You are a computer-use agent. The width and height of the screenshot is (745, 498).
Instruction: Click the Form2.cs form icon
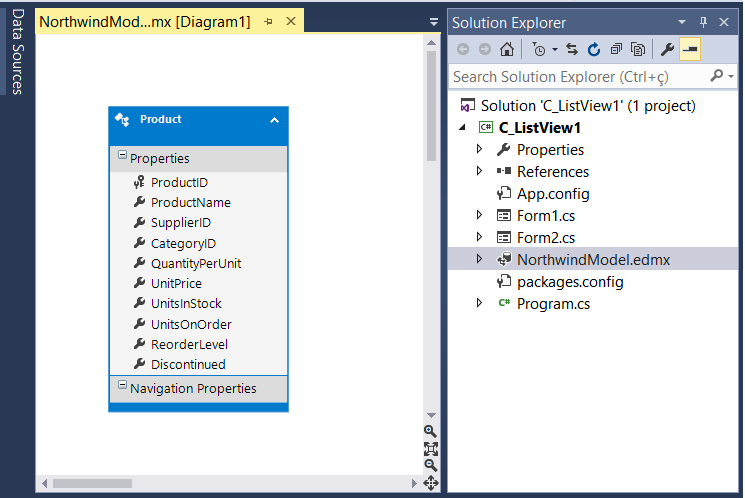point(504,238)
